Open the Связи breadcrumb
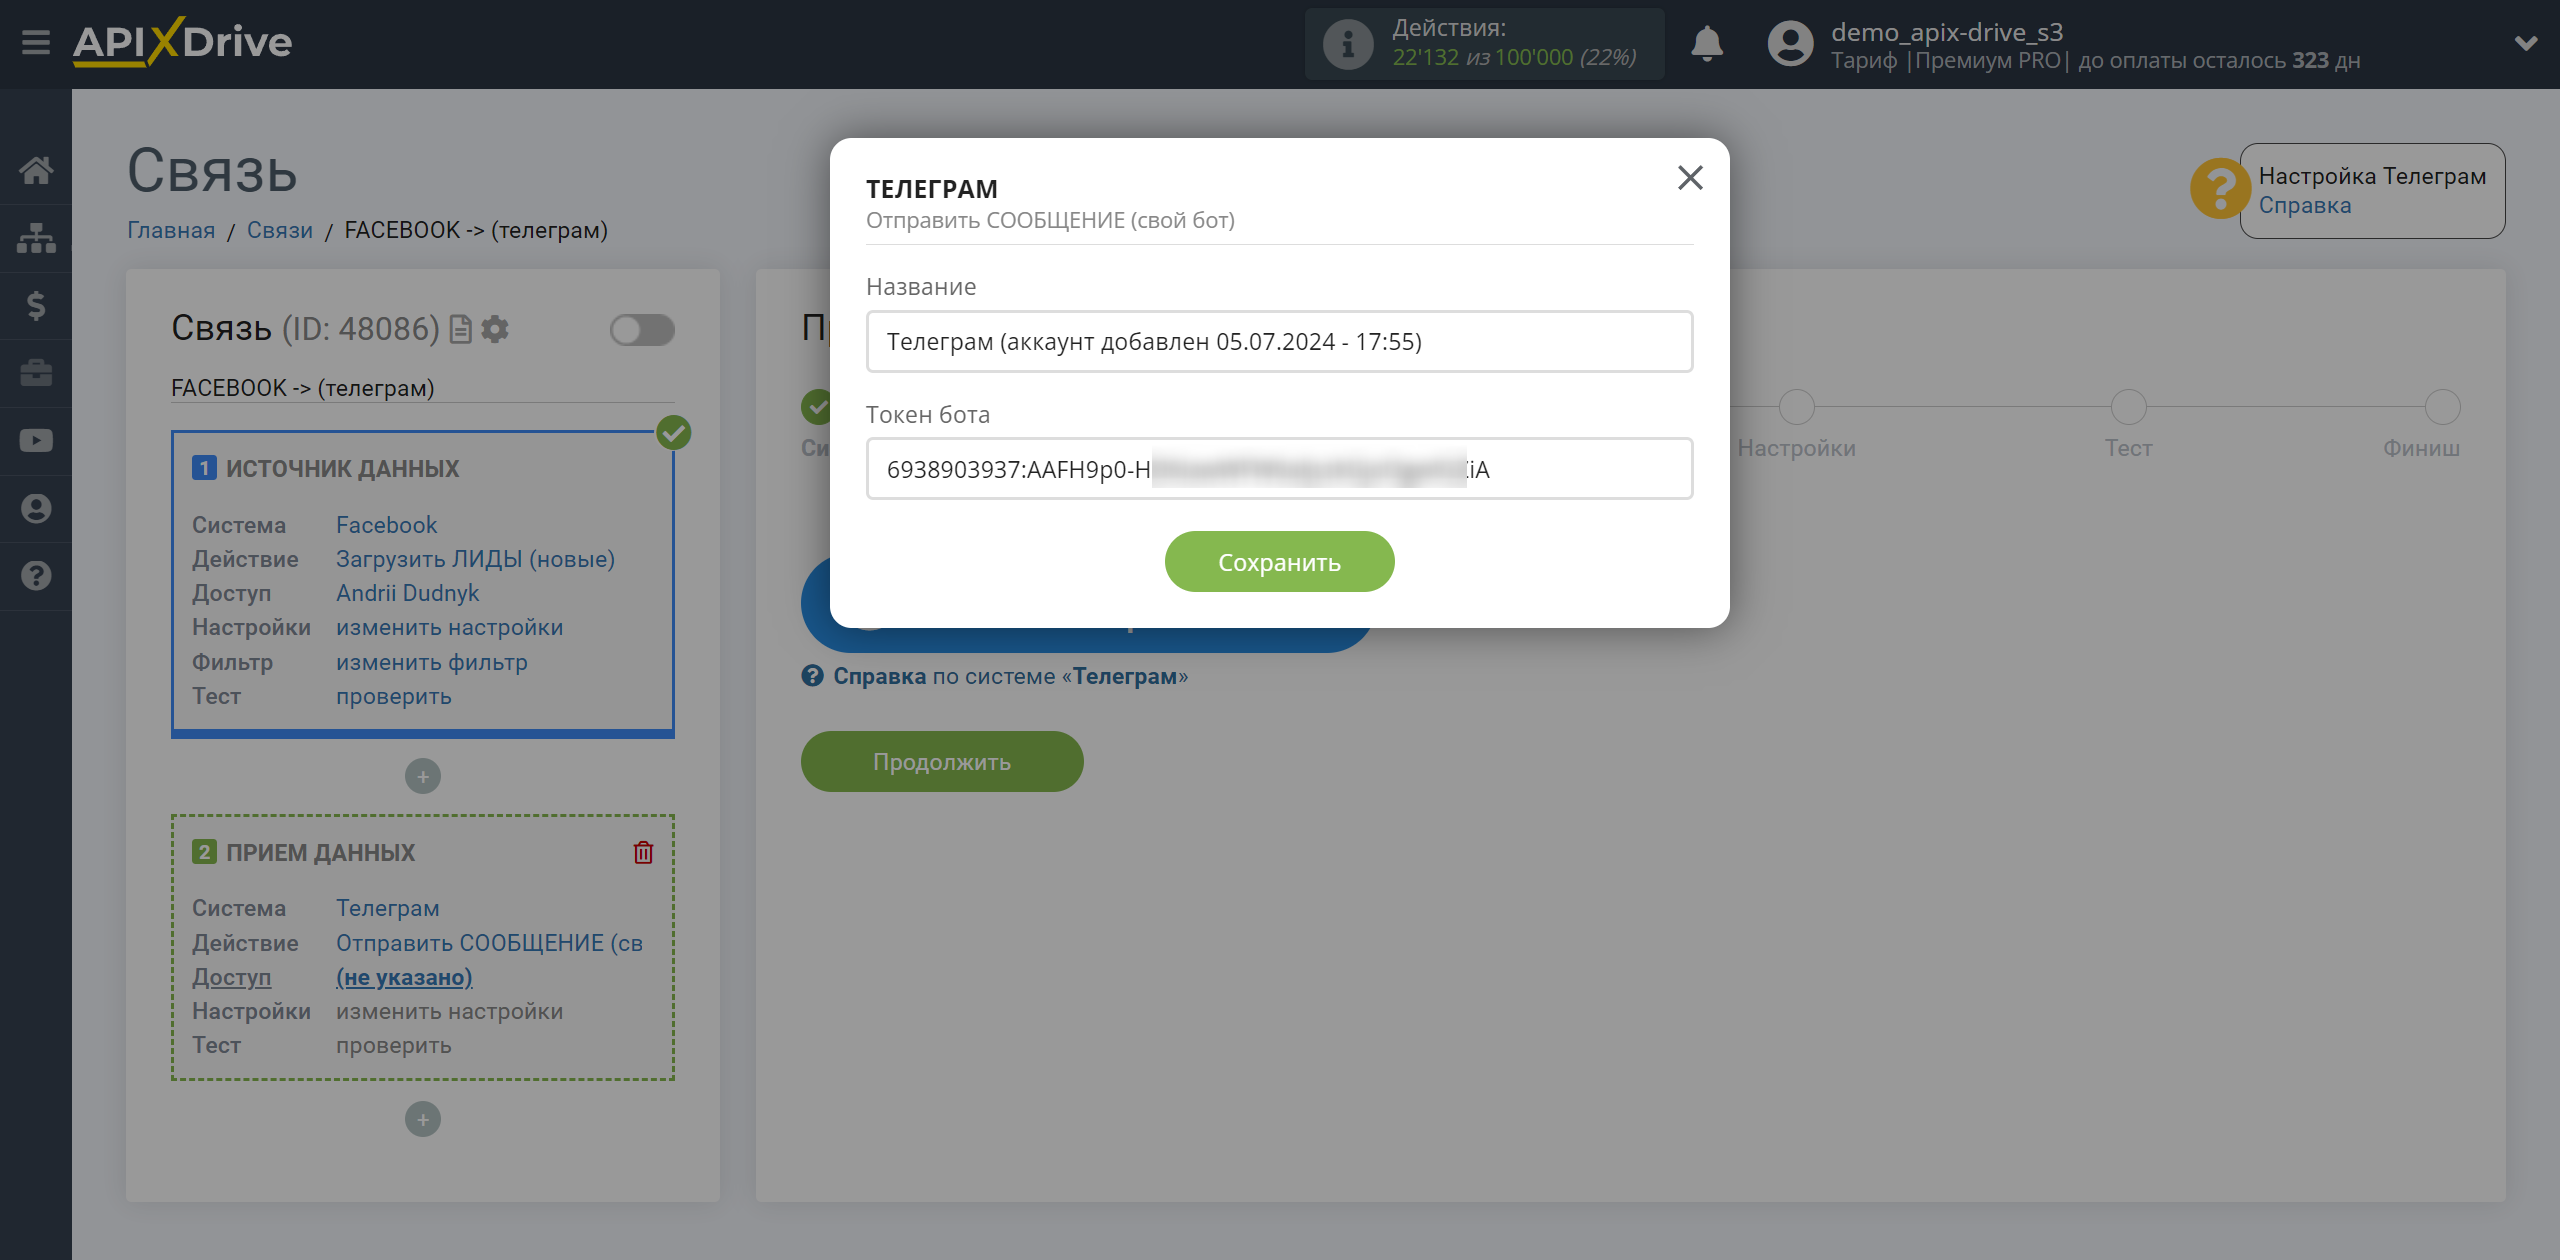This screenshot has height=1260, width=2560. (x=280, y=230)
